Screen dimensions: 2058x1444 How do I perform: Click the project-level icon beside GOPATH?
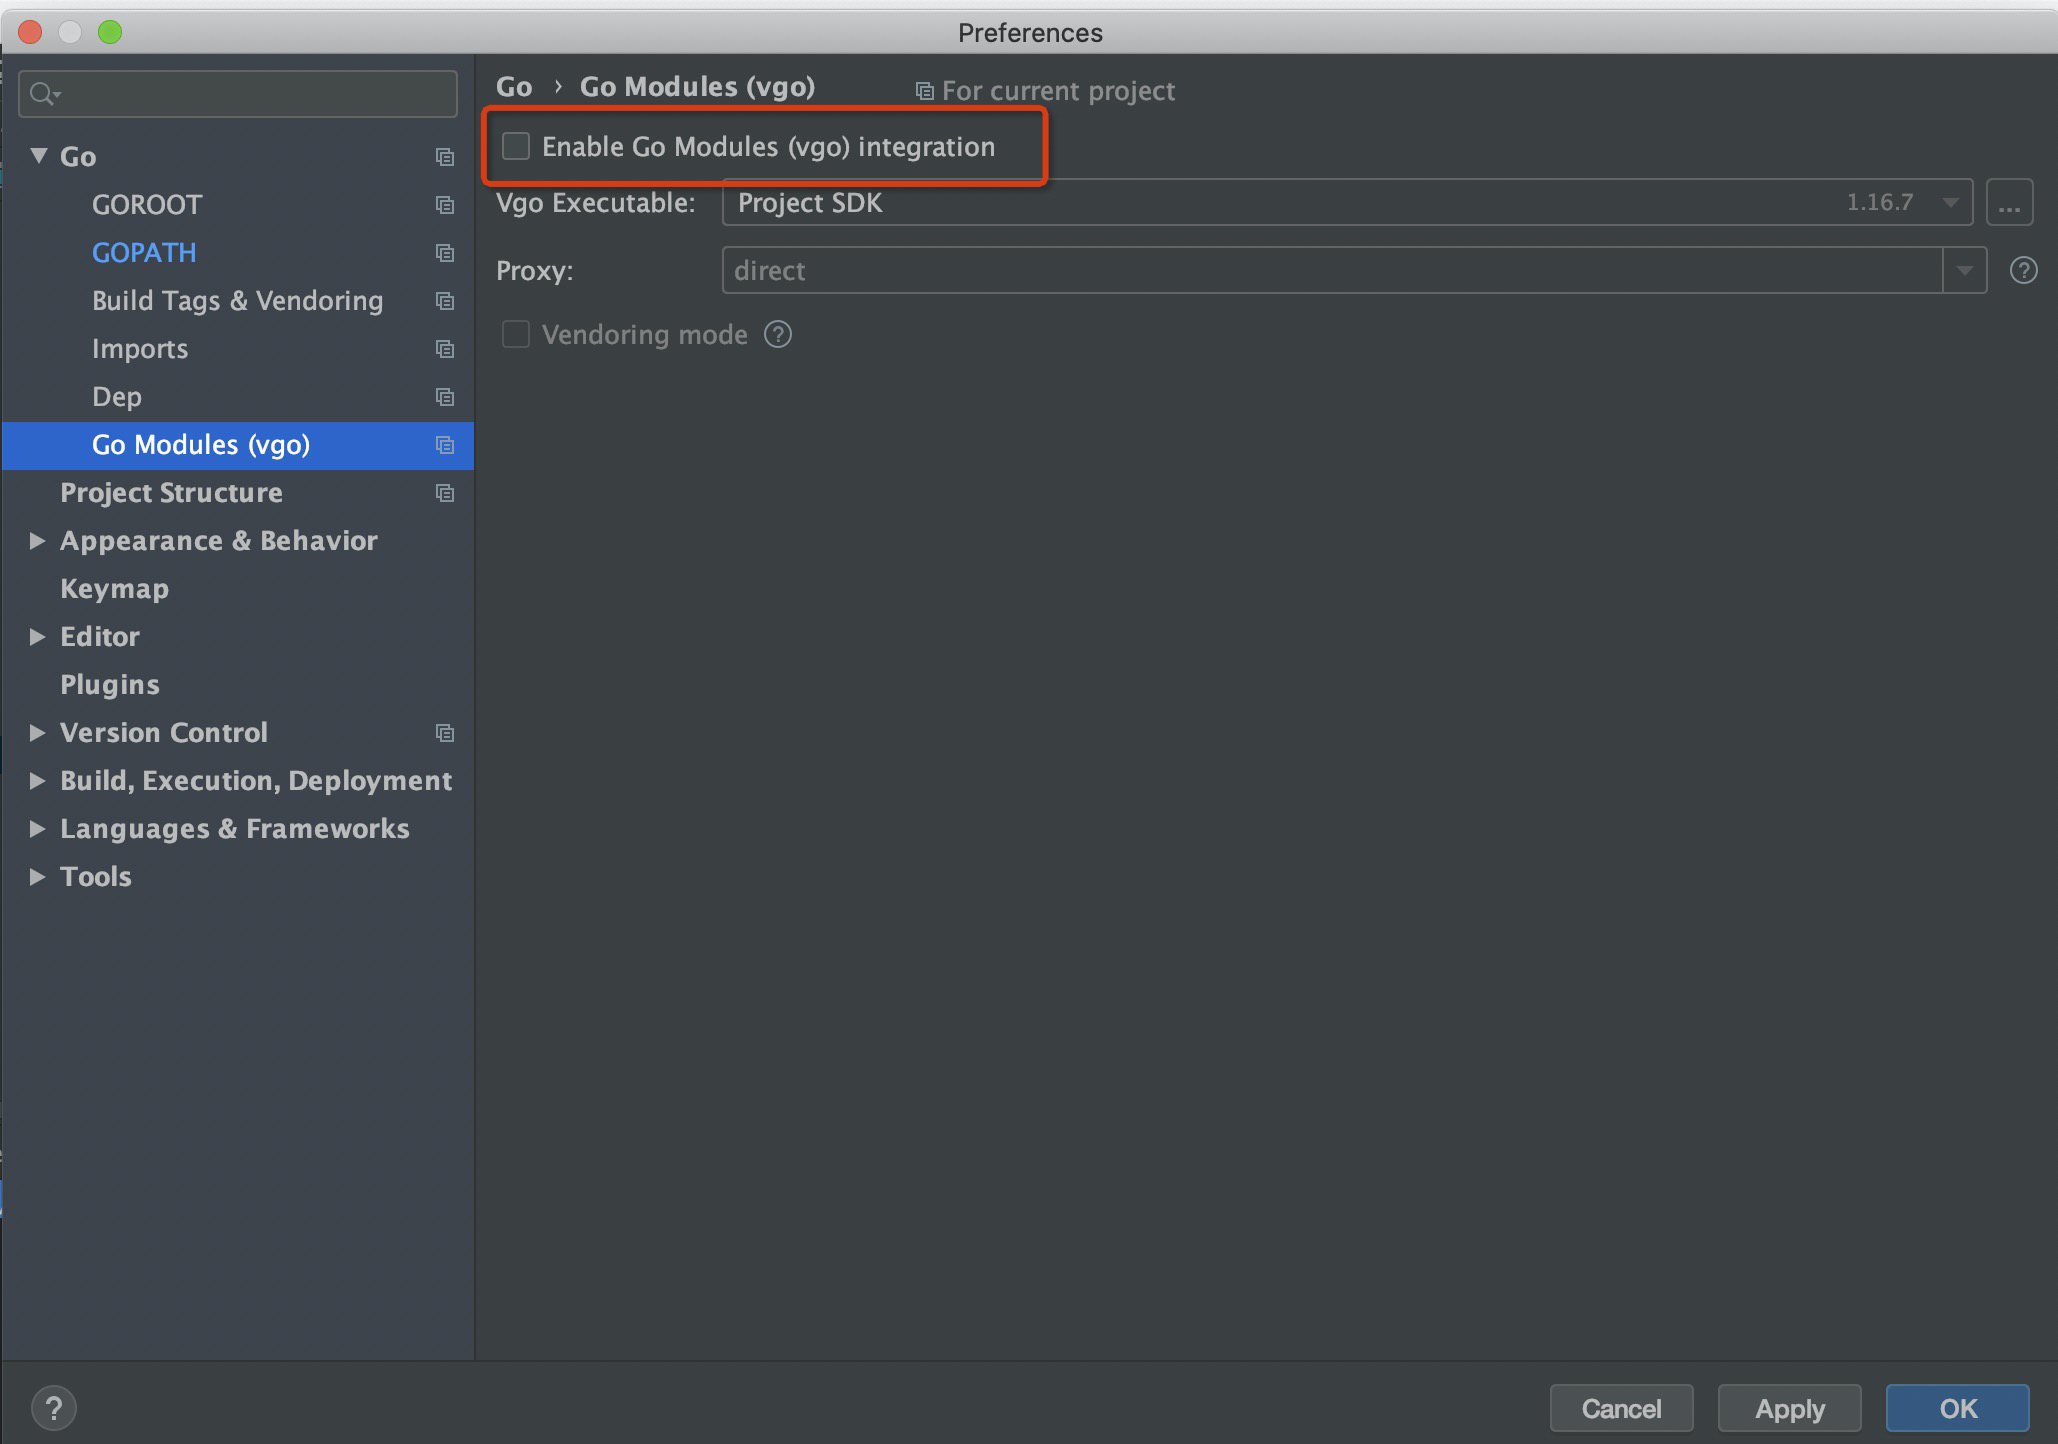click(445, 253)
